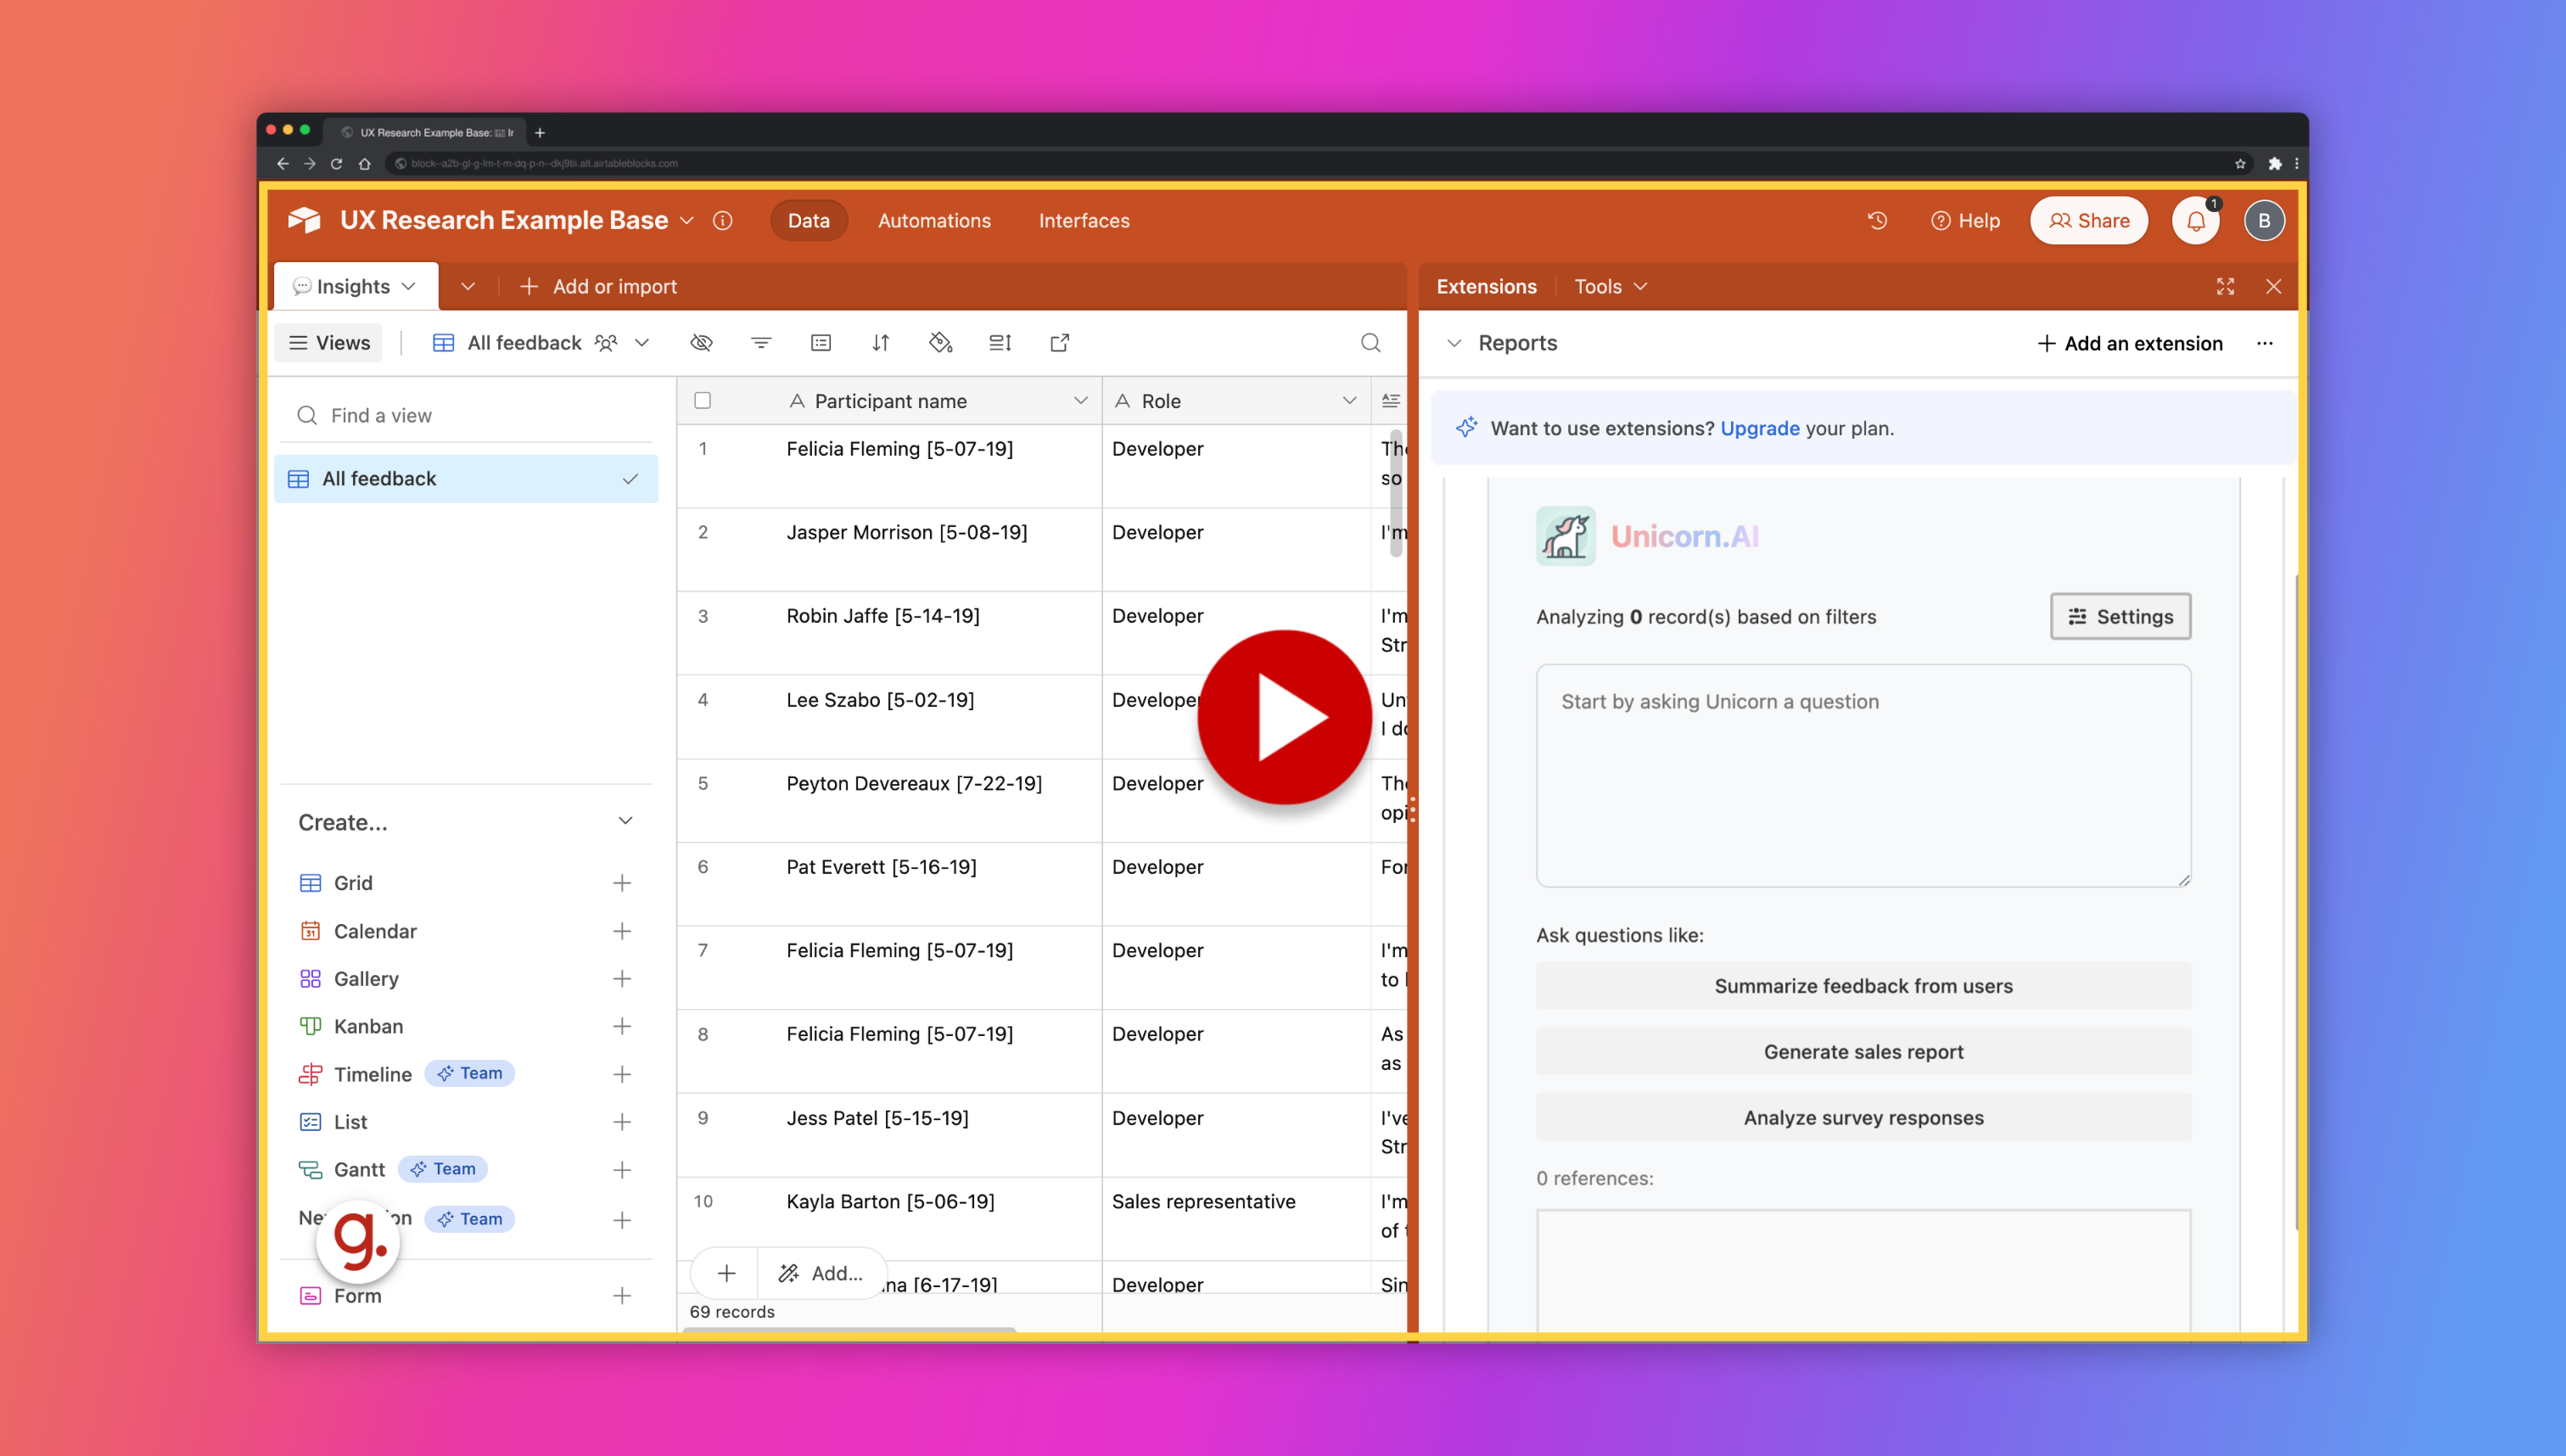This screenshot has height=1456, width=2566.
Task: Click the Share button
Action: click(2089, 221)
